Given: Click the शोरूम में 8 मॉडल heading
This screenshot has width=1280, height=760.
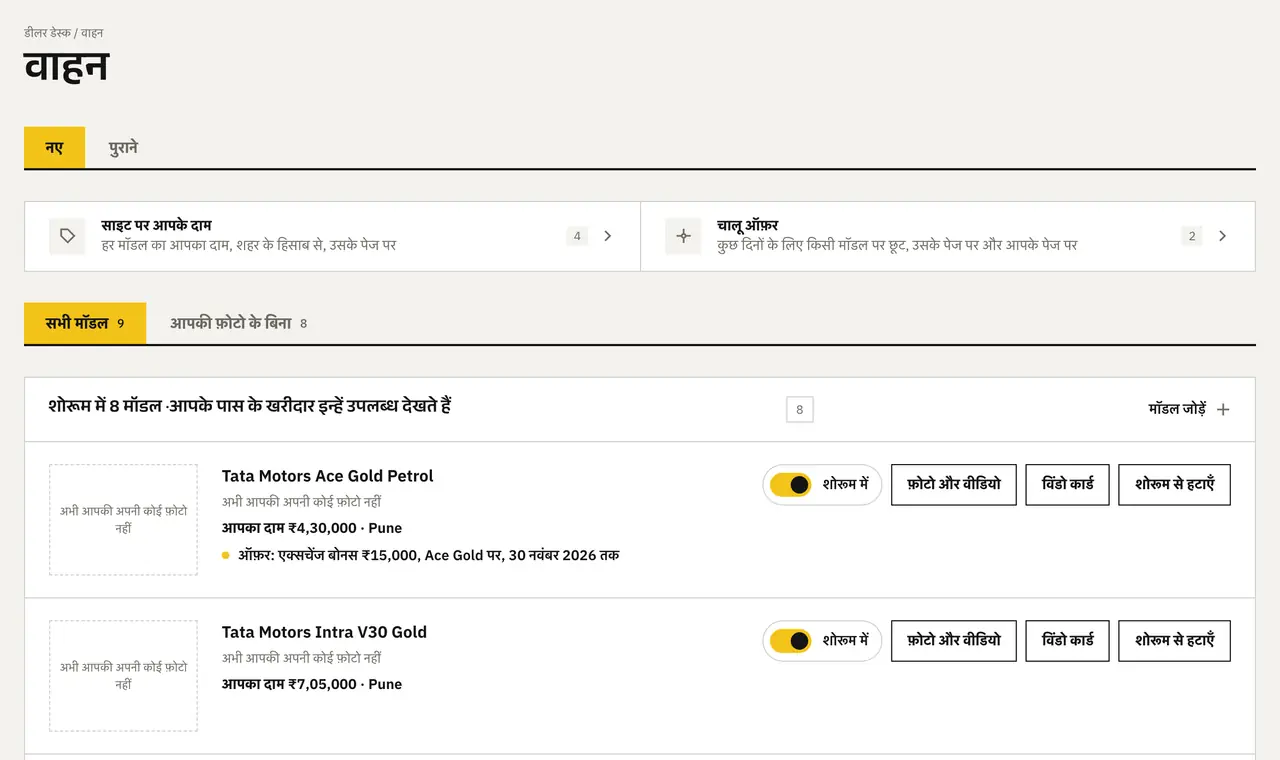Looking at the screenshot, I should point(250,406).
